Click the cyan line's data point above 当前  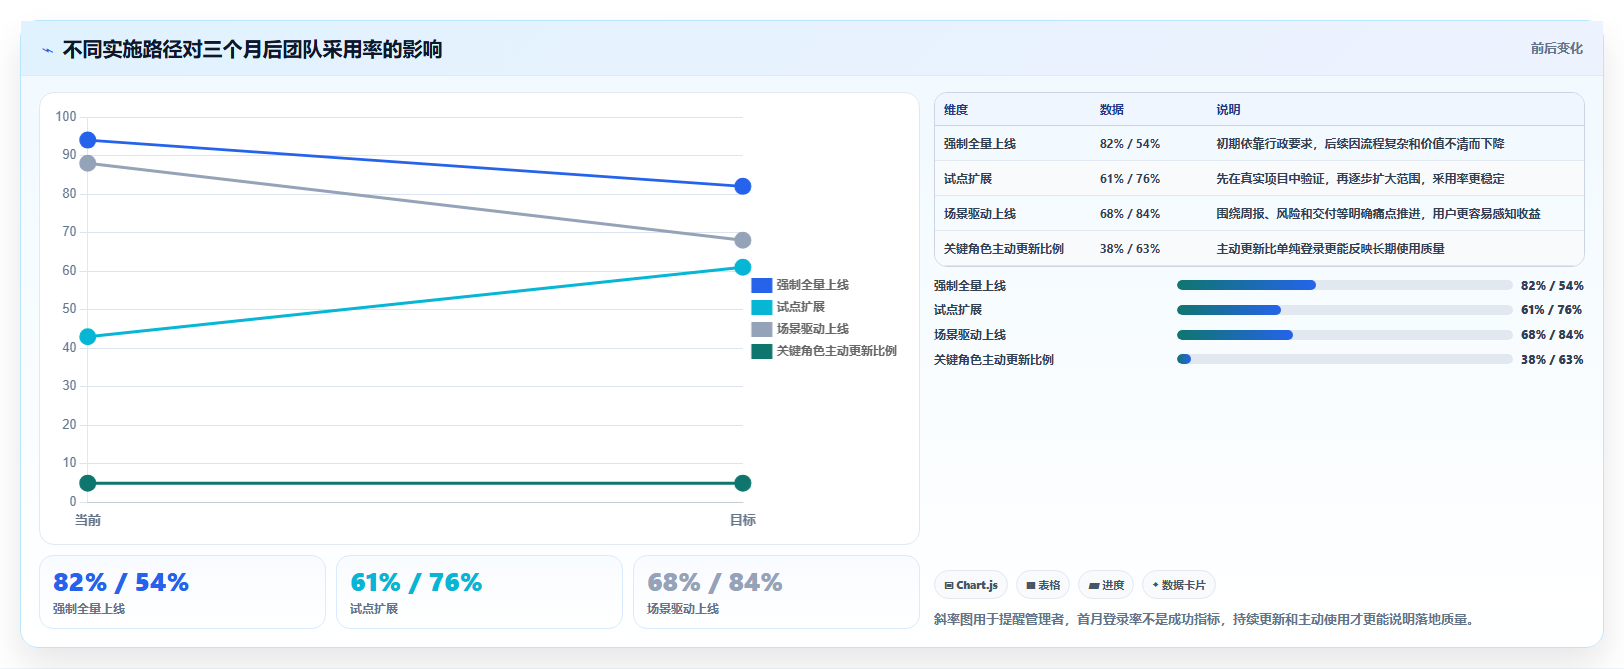click(x=88, y=336)
